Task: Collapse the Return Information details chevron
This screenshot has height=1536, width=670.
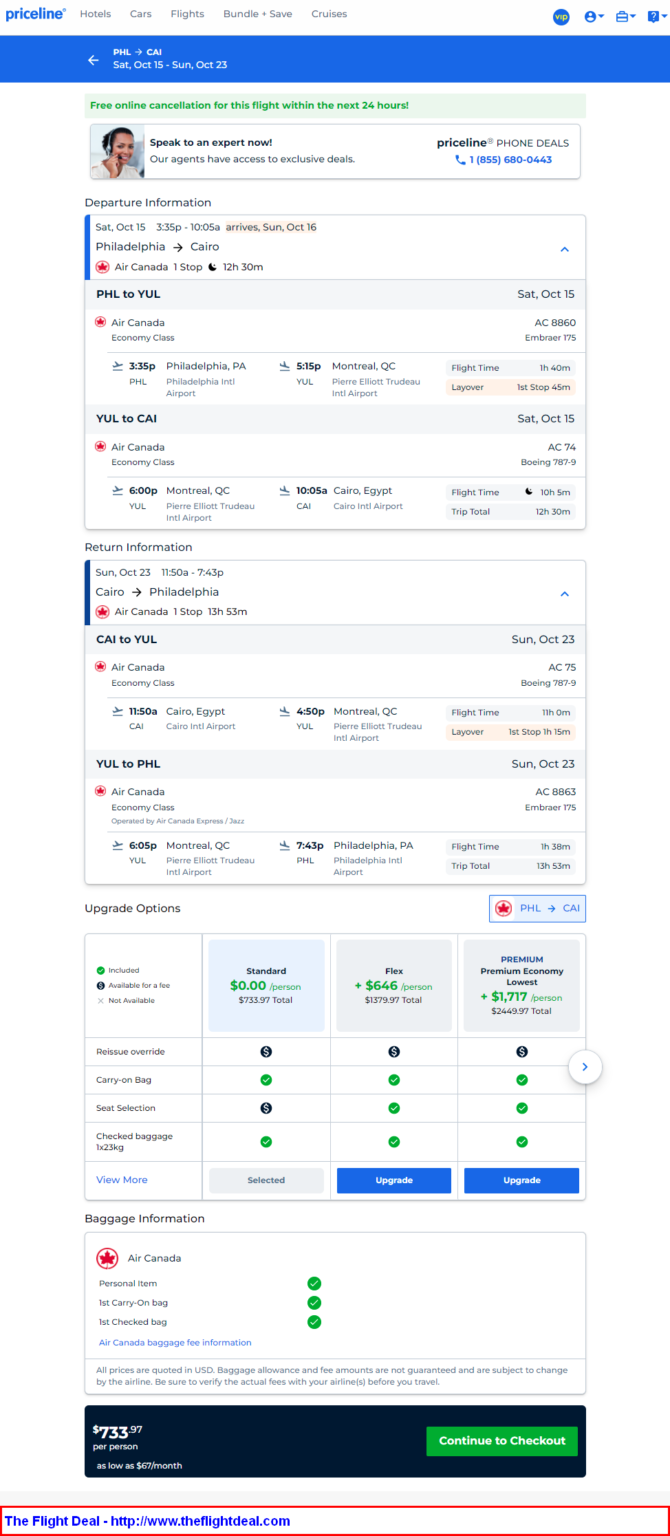Action: (x=564, y=594)
